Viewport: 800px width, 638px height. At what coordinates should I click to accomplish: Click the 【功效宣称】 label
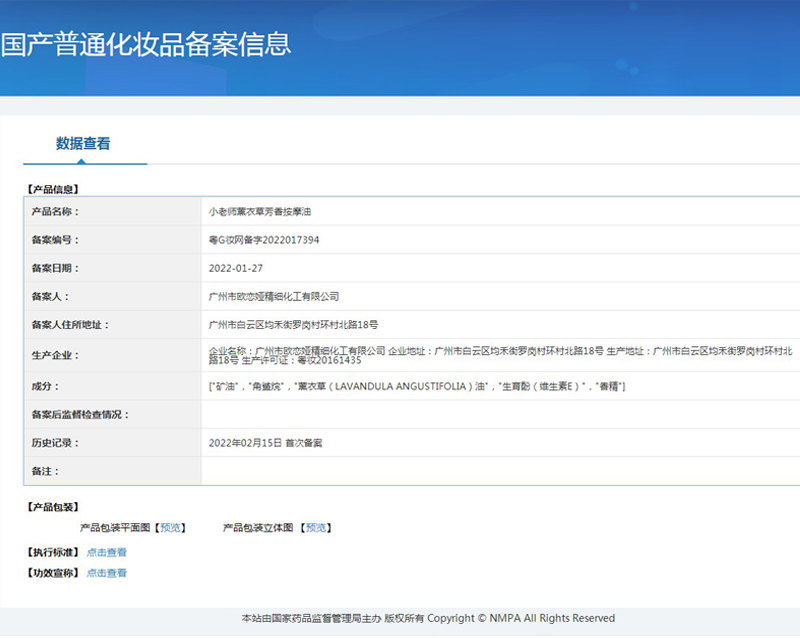(x=53, y=573)
